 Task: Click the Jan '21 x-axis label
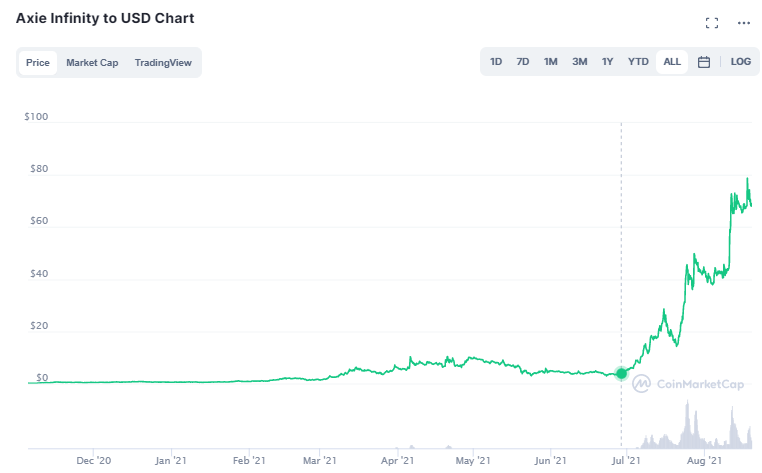coord(171,460)
